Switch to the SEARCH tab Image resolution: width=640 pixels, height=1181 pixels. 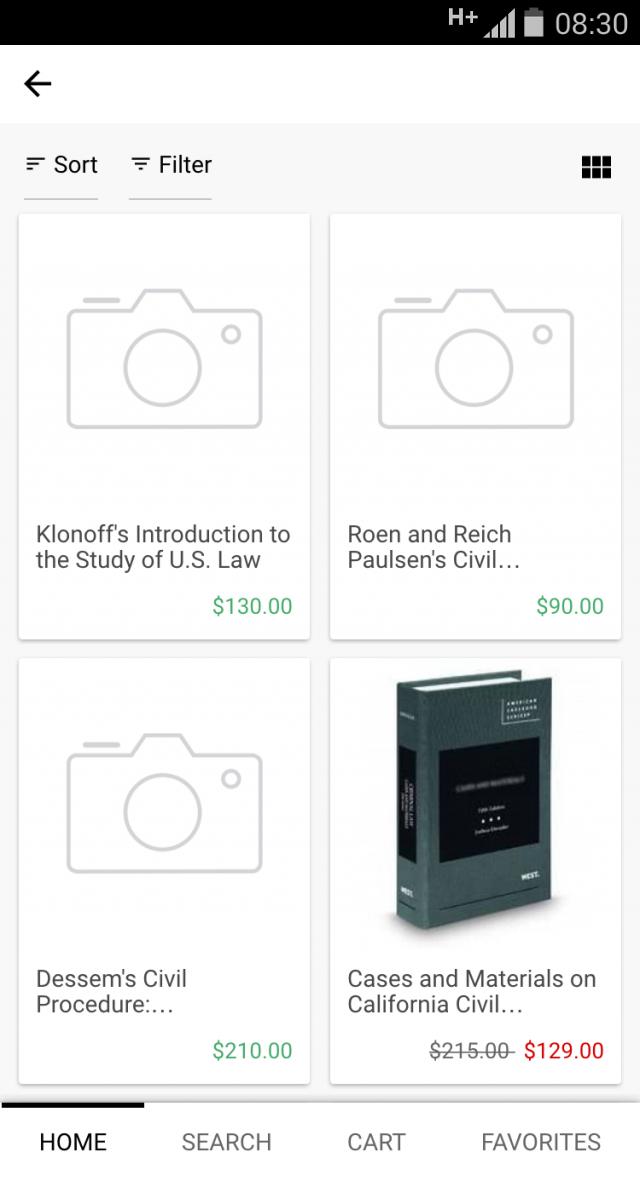(x=226, y=1142)
